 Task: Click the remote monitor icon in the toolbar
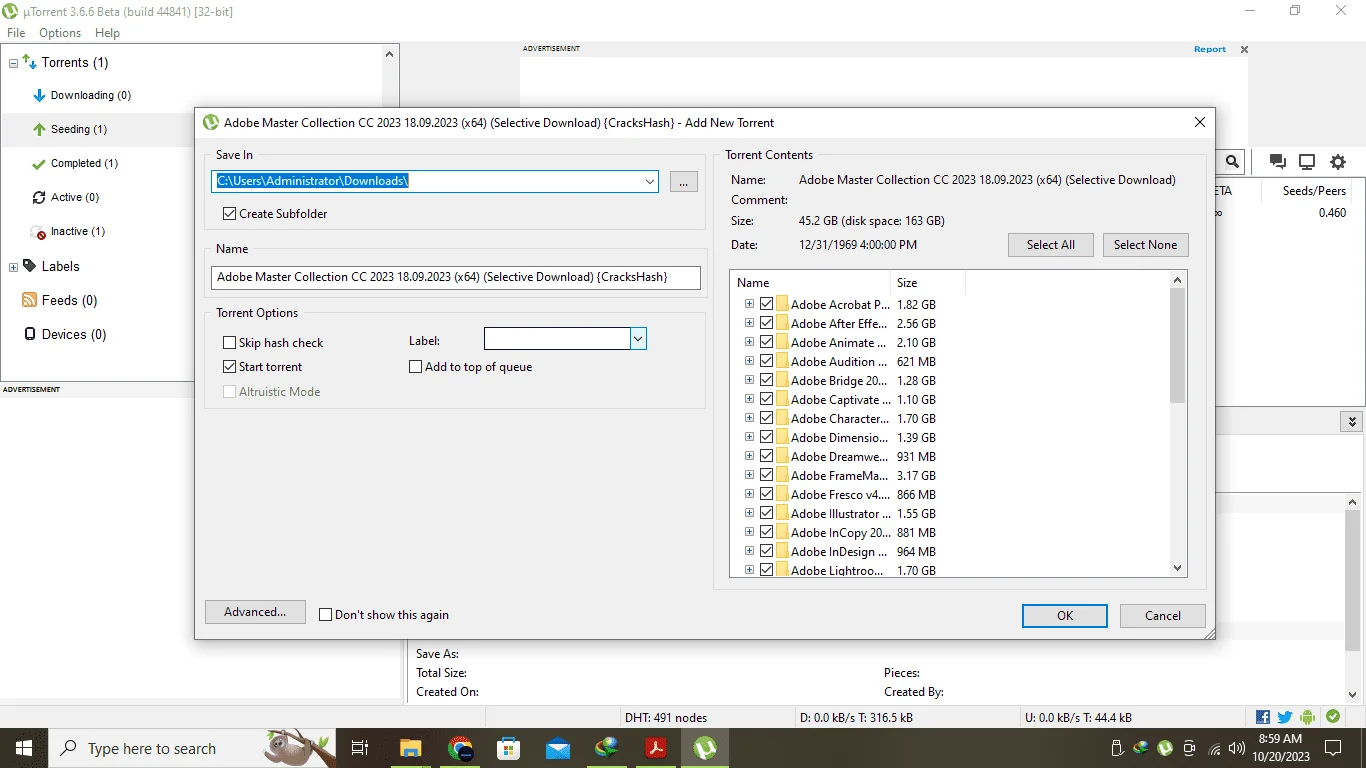[x=1307, y=162]
